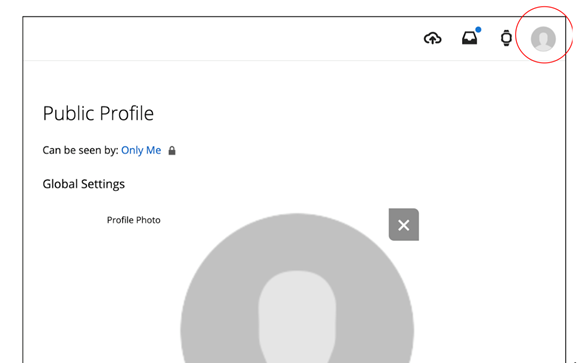
Task: Click the tray shape of inbox icon
Action: (x=469, y=39)
